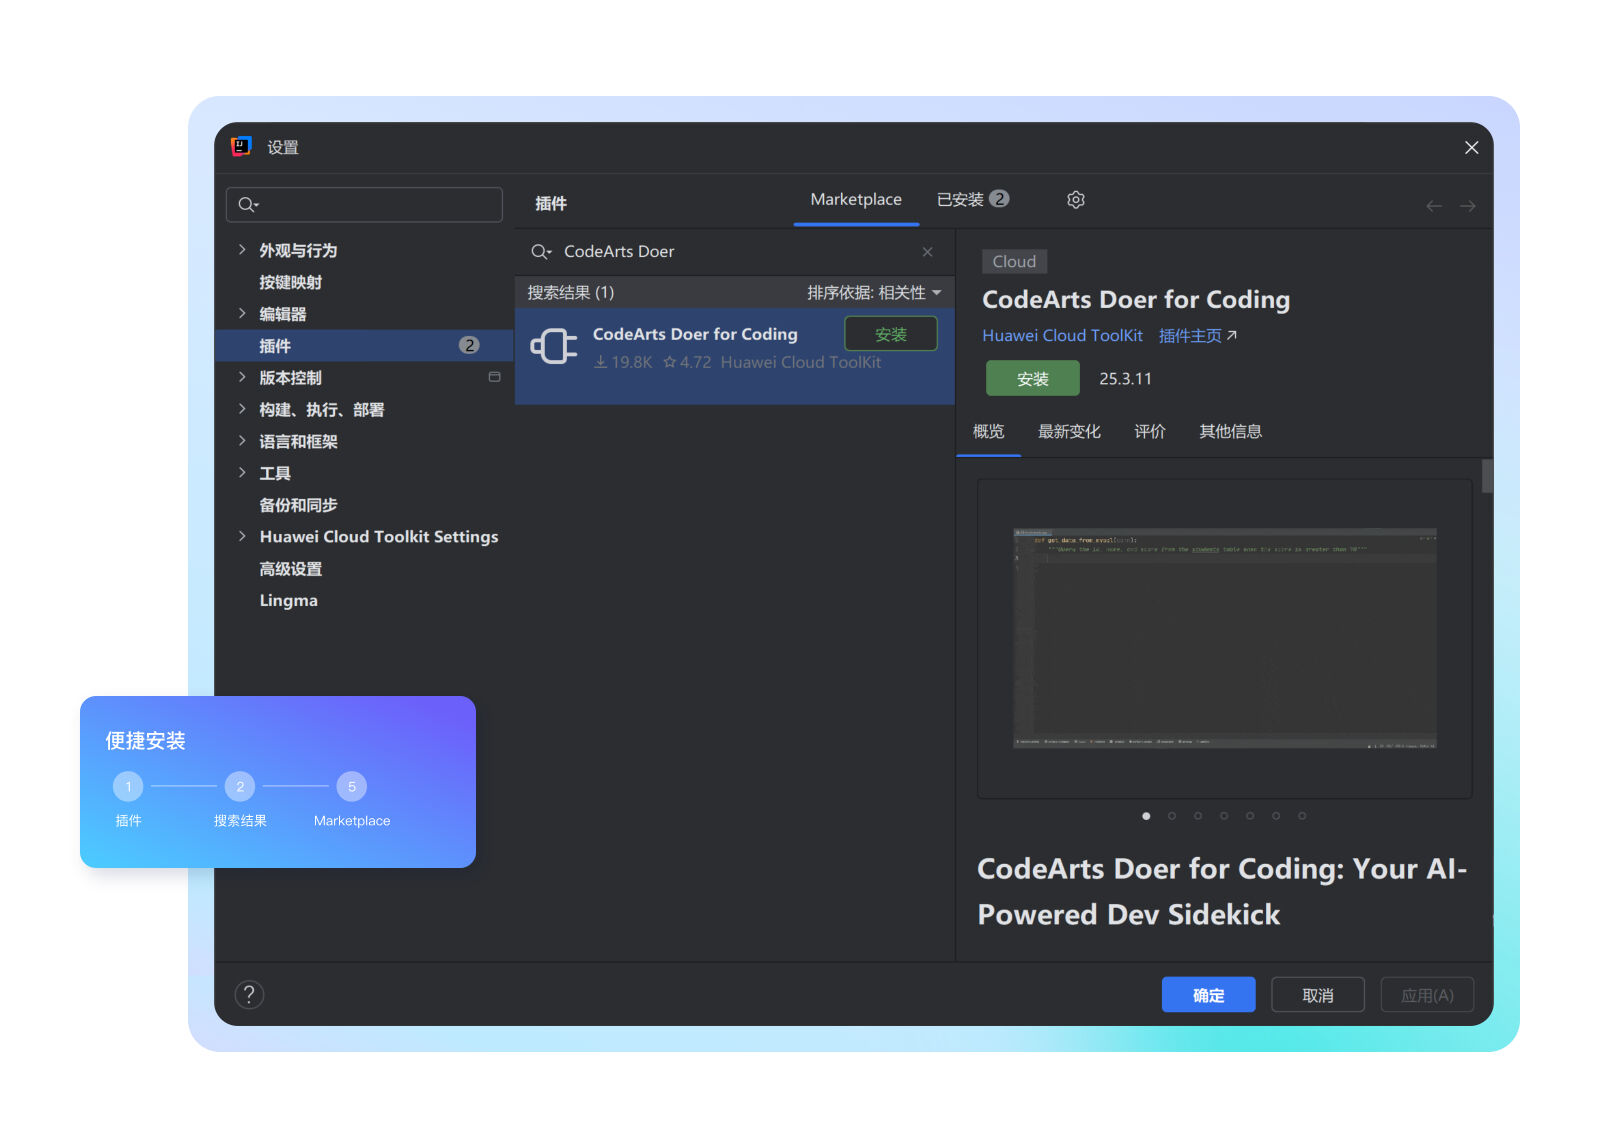Click the CodeArts Doer plugin plug icon
The height and width of the screenshot is (1148, 1600).
(554, 347)
